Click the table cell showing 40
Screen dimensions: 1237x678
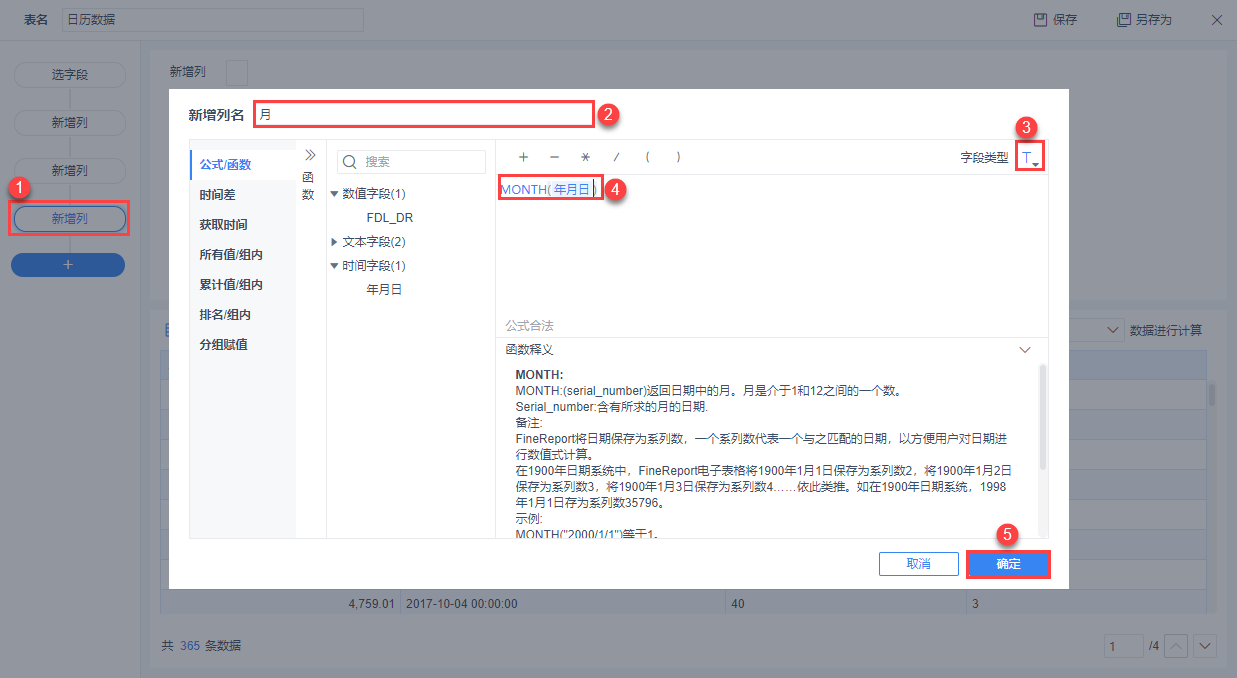tap(846, 604)
